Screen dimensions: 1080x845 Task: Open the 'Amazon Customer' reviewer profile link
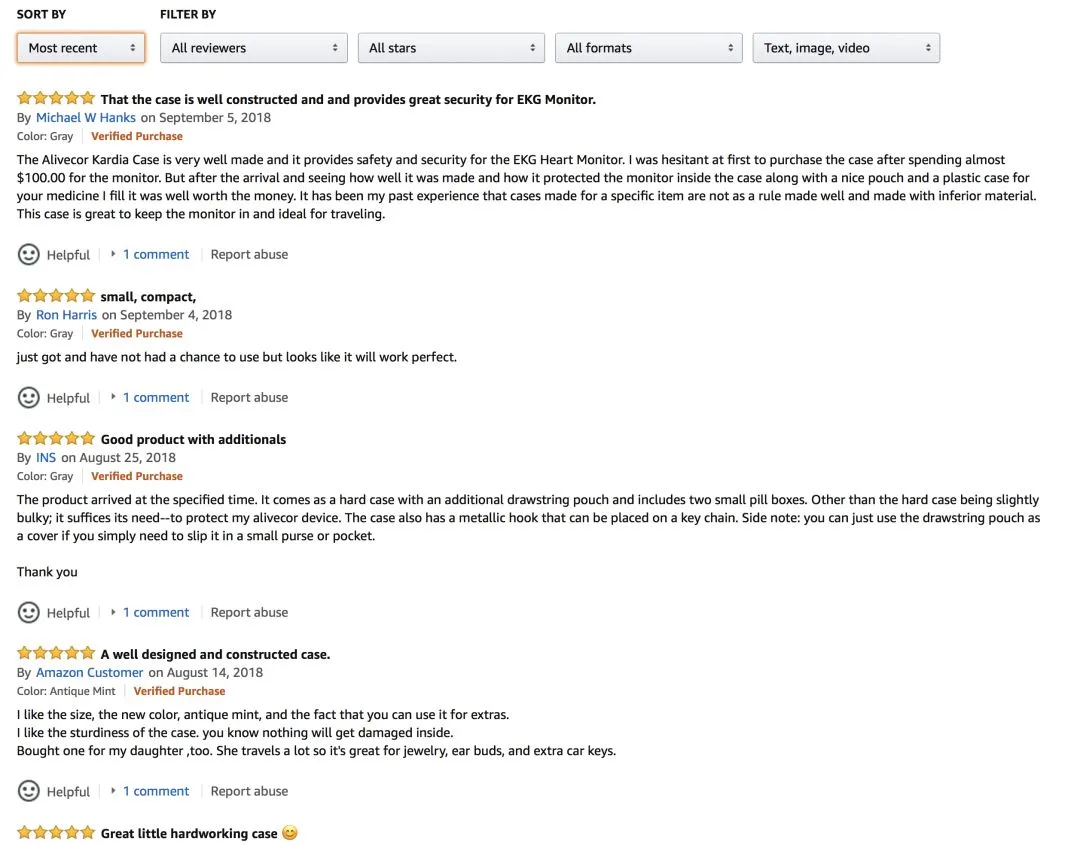pos(90,673)
